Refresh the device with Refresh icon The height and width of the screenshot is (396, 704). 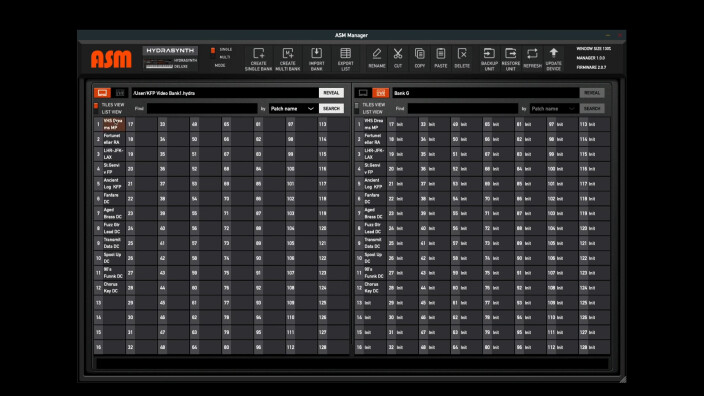532,58
